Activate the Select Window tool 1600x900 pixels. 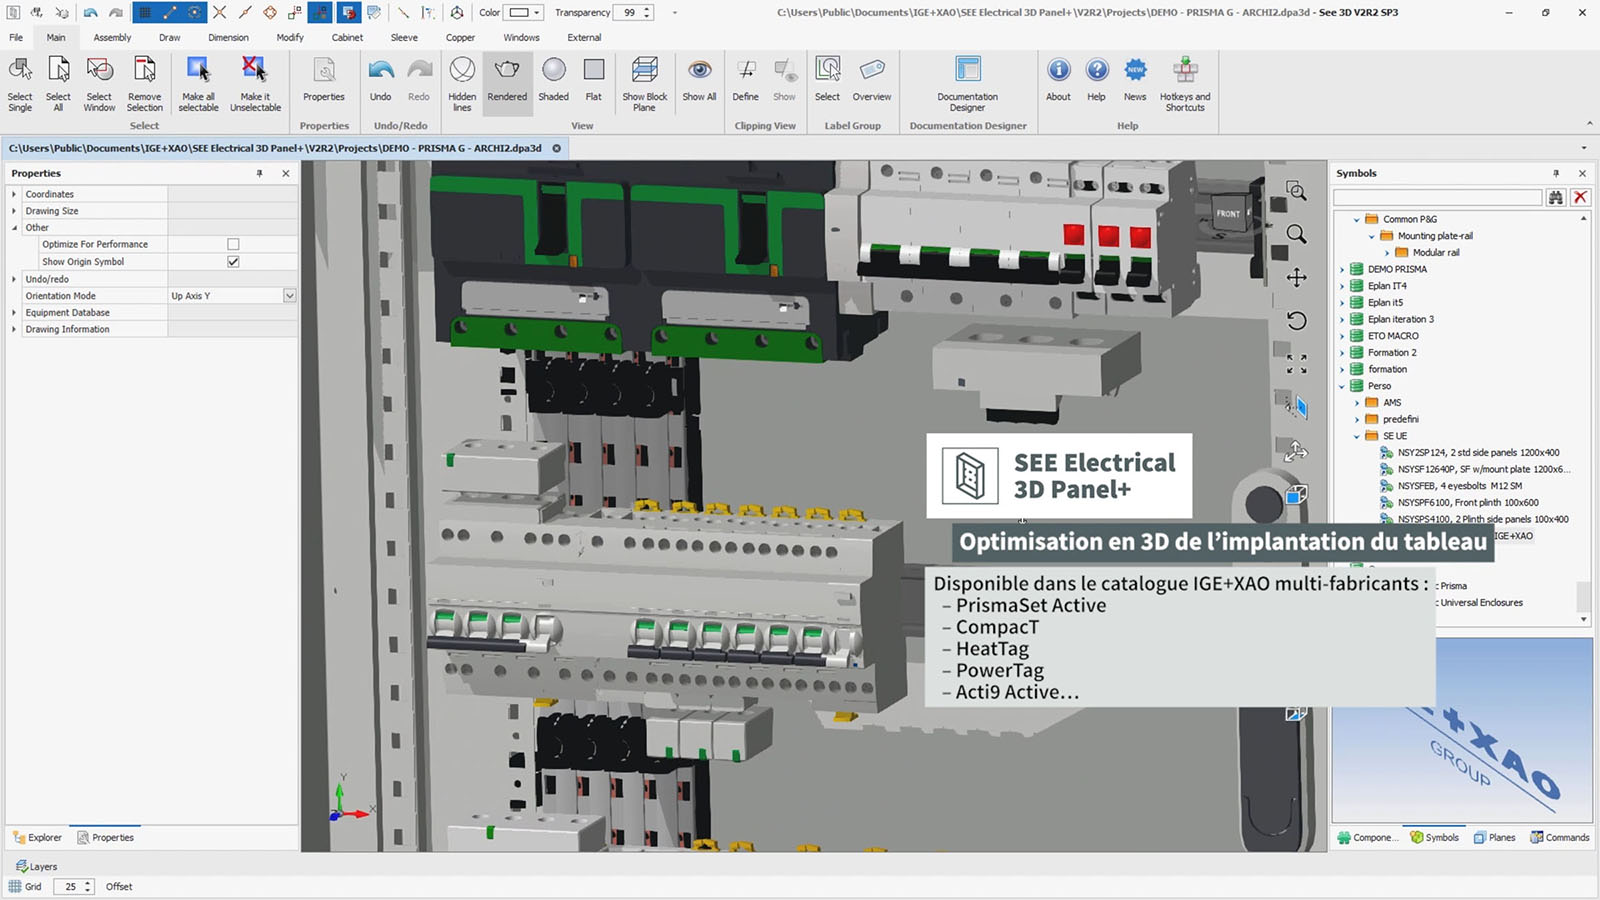tap(99, 83)
